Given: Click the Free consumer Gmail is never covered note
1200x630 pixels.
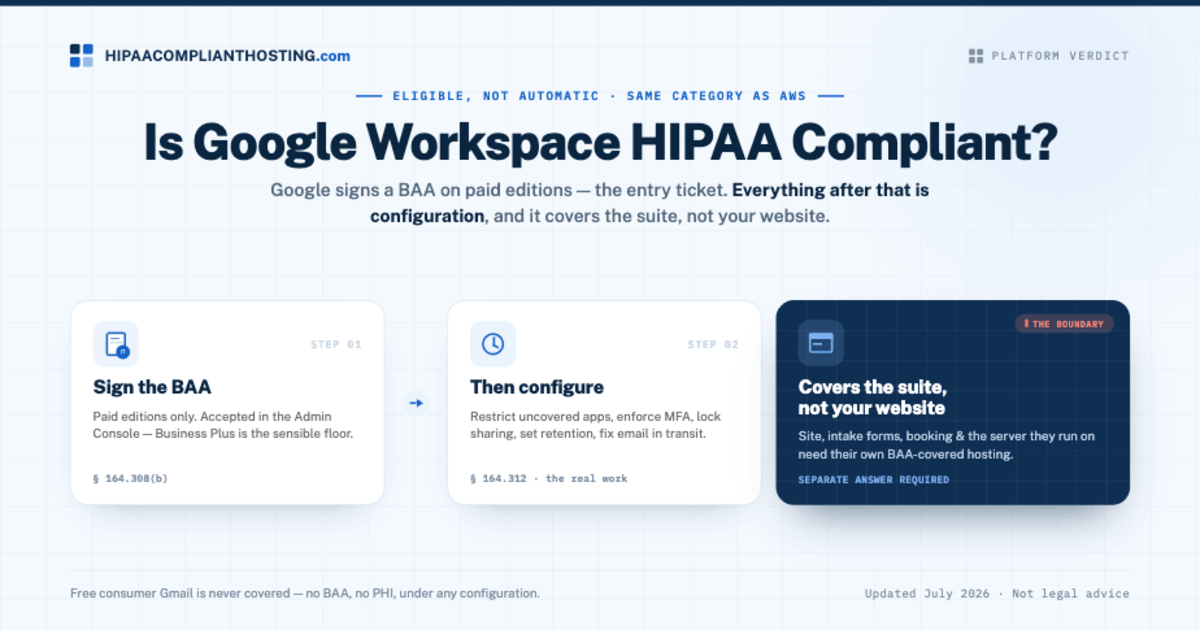Looking at the screenshot, I should pos(305,593).
